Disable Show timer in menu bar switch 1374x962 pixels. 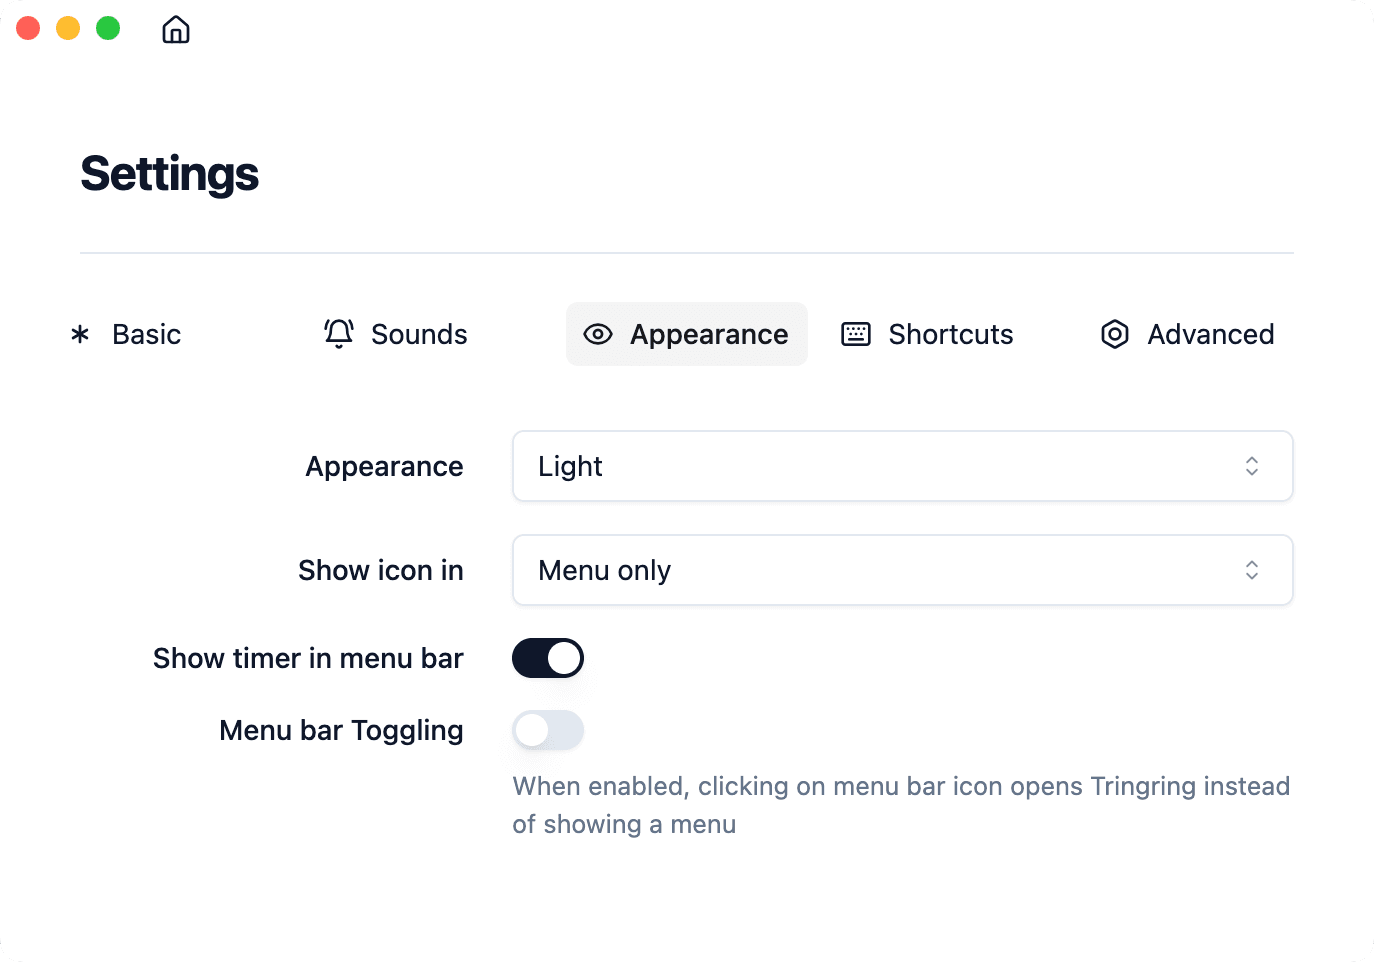tap(548, 658)
